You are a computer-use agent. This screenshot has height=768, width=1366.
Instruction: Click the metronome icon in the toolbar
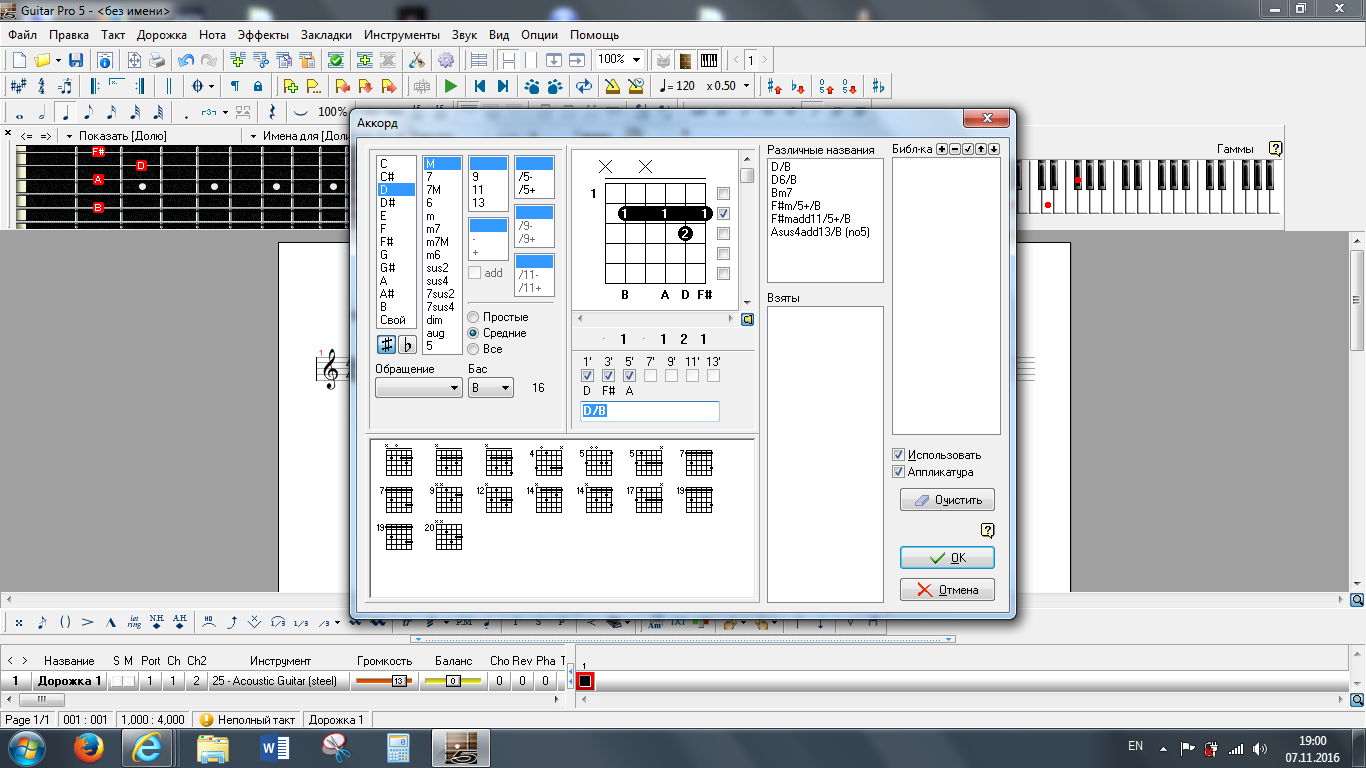pyautogui.click(x=612, y=86)
